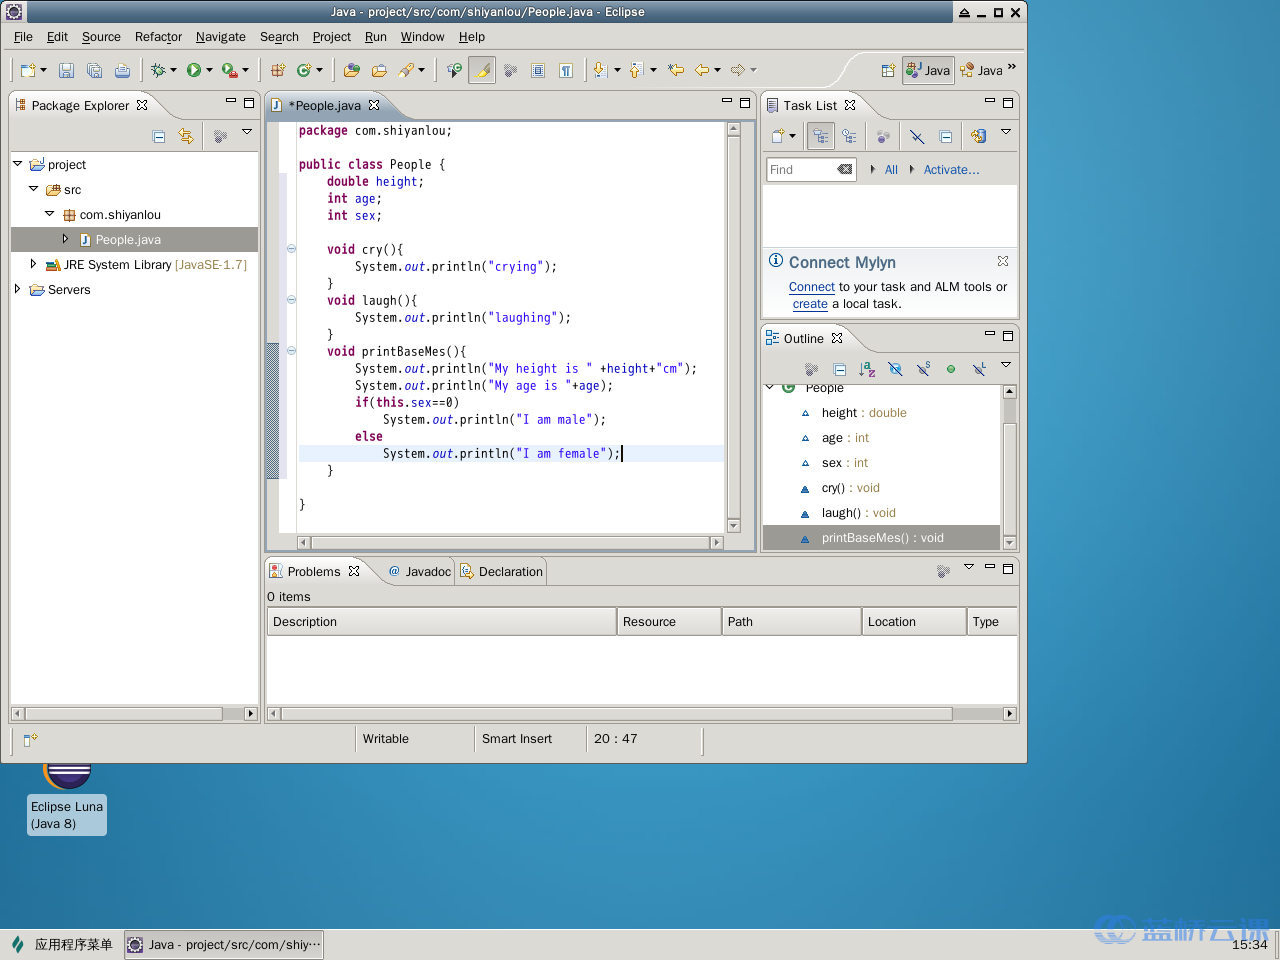The height and width of the screenshot is (960, 1280).
Task: Open the Navigate menu
Action: 221,37
